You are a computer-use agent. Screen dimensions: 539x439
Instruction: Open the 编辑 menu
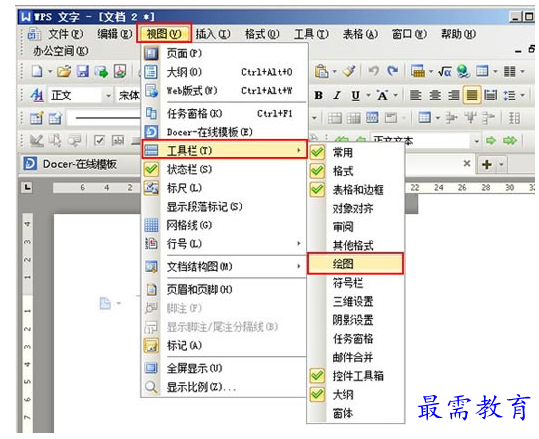pos(114,34)
